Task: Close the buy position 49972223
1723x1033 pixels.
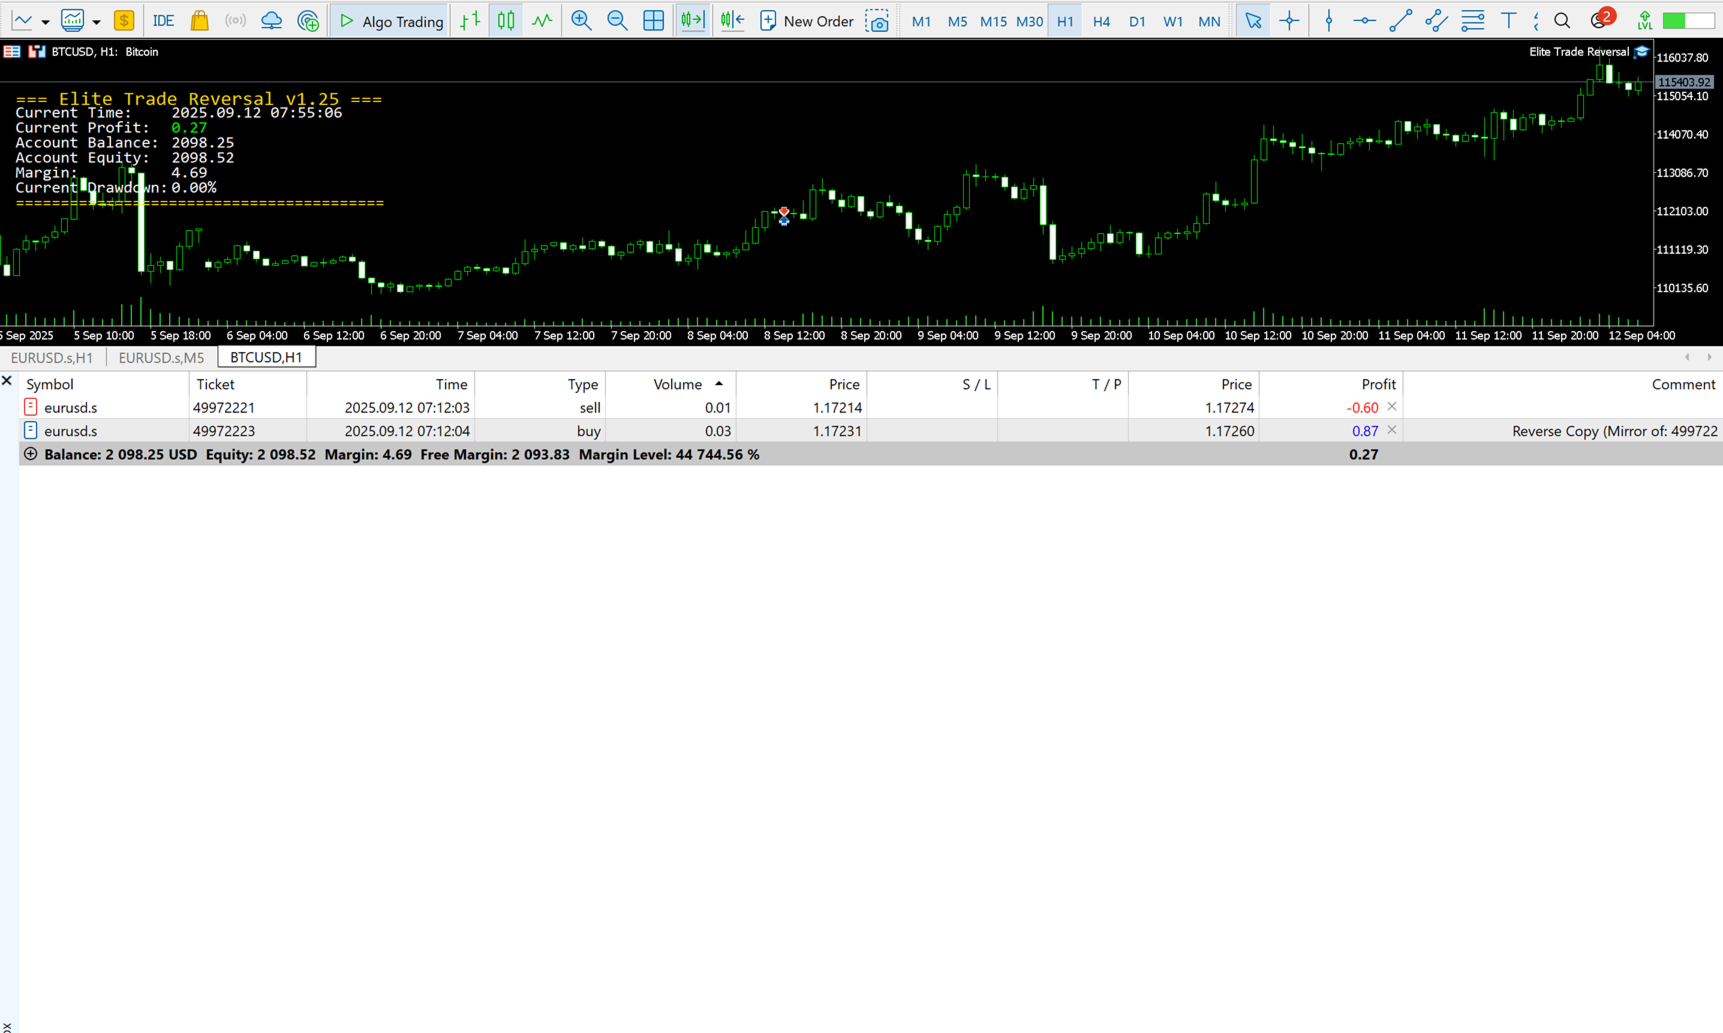Action: coord(1392,430)
